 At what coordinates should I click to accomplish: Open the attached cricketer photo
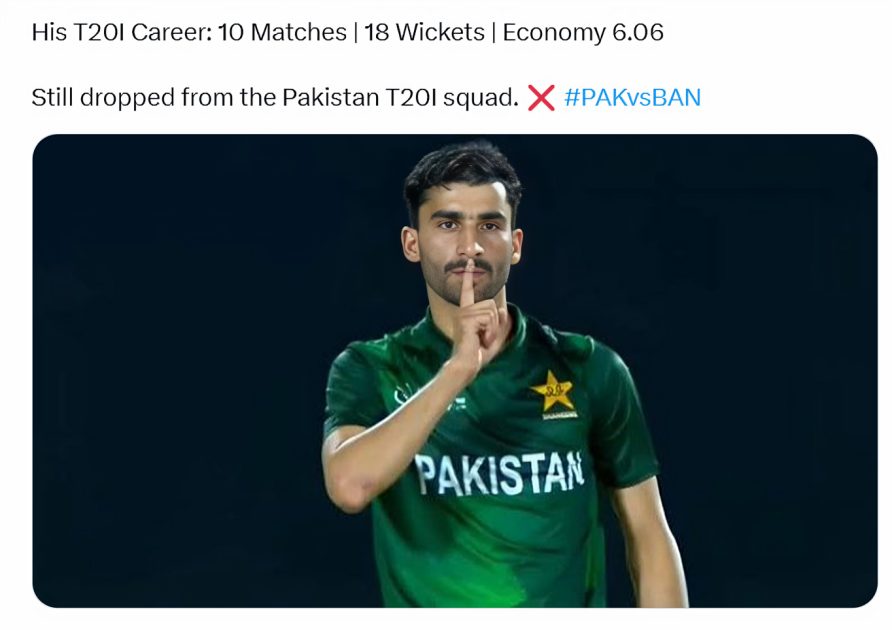point(455,370)
